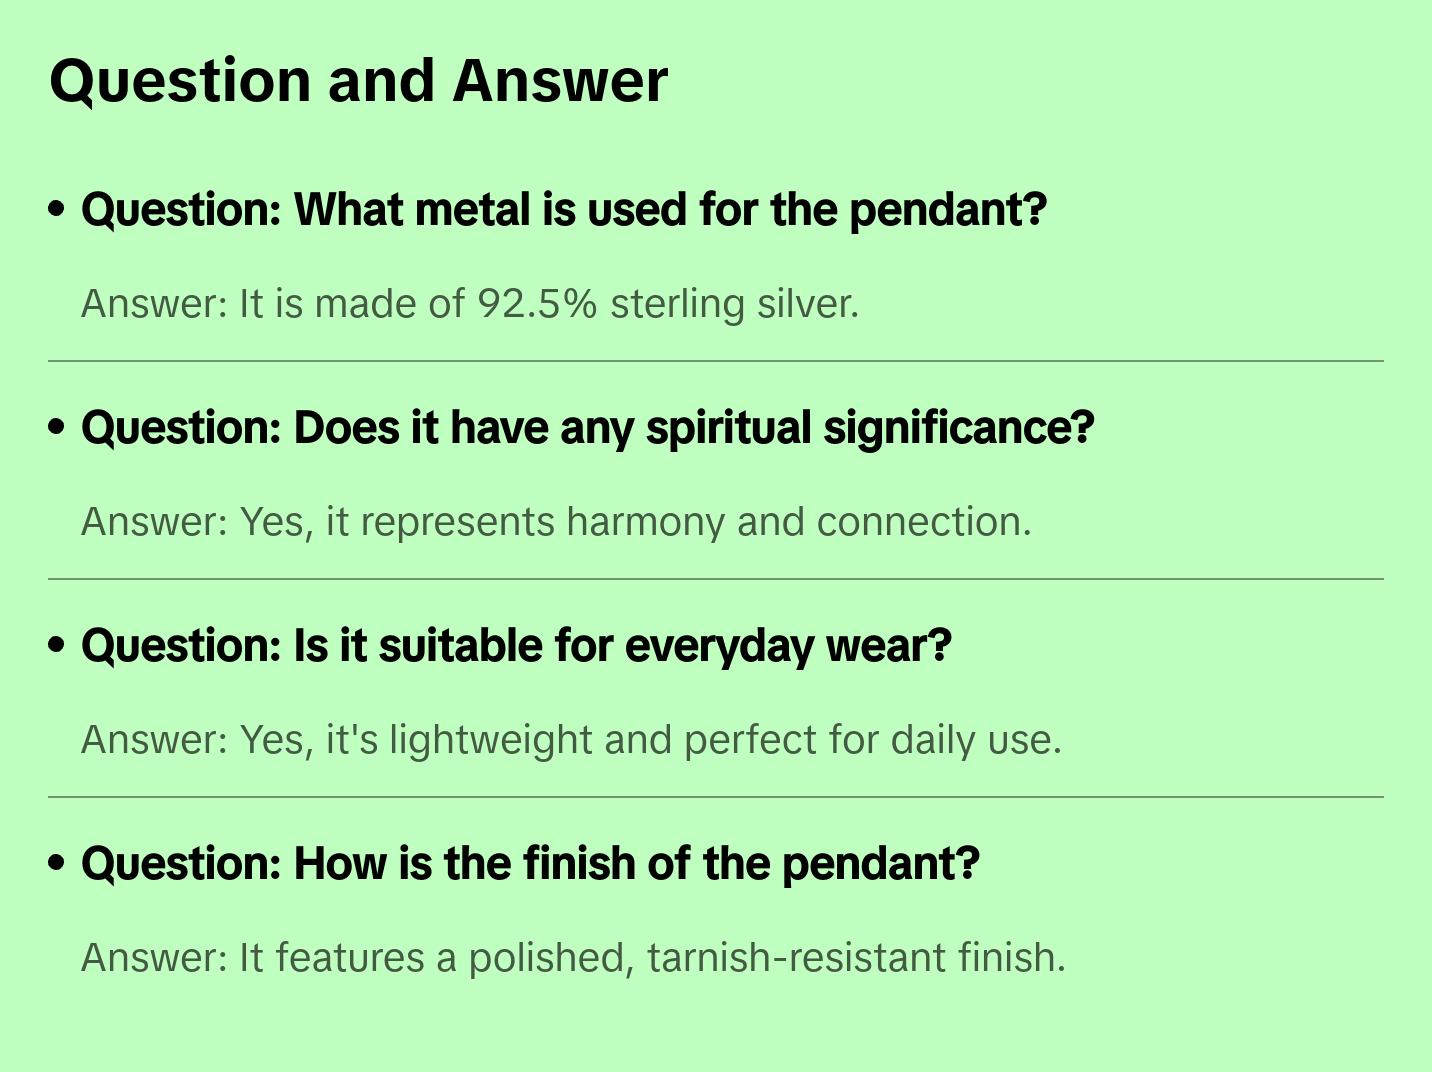Click the word "harmony" in the second answer
Screen dimensions: 1432x1072
coord(645,522)
